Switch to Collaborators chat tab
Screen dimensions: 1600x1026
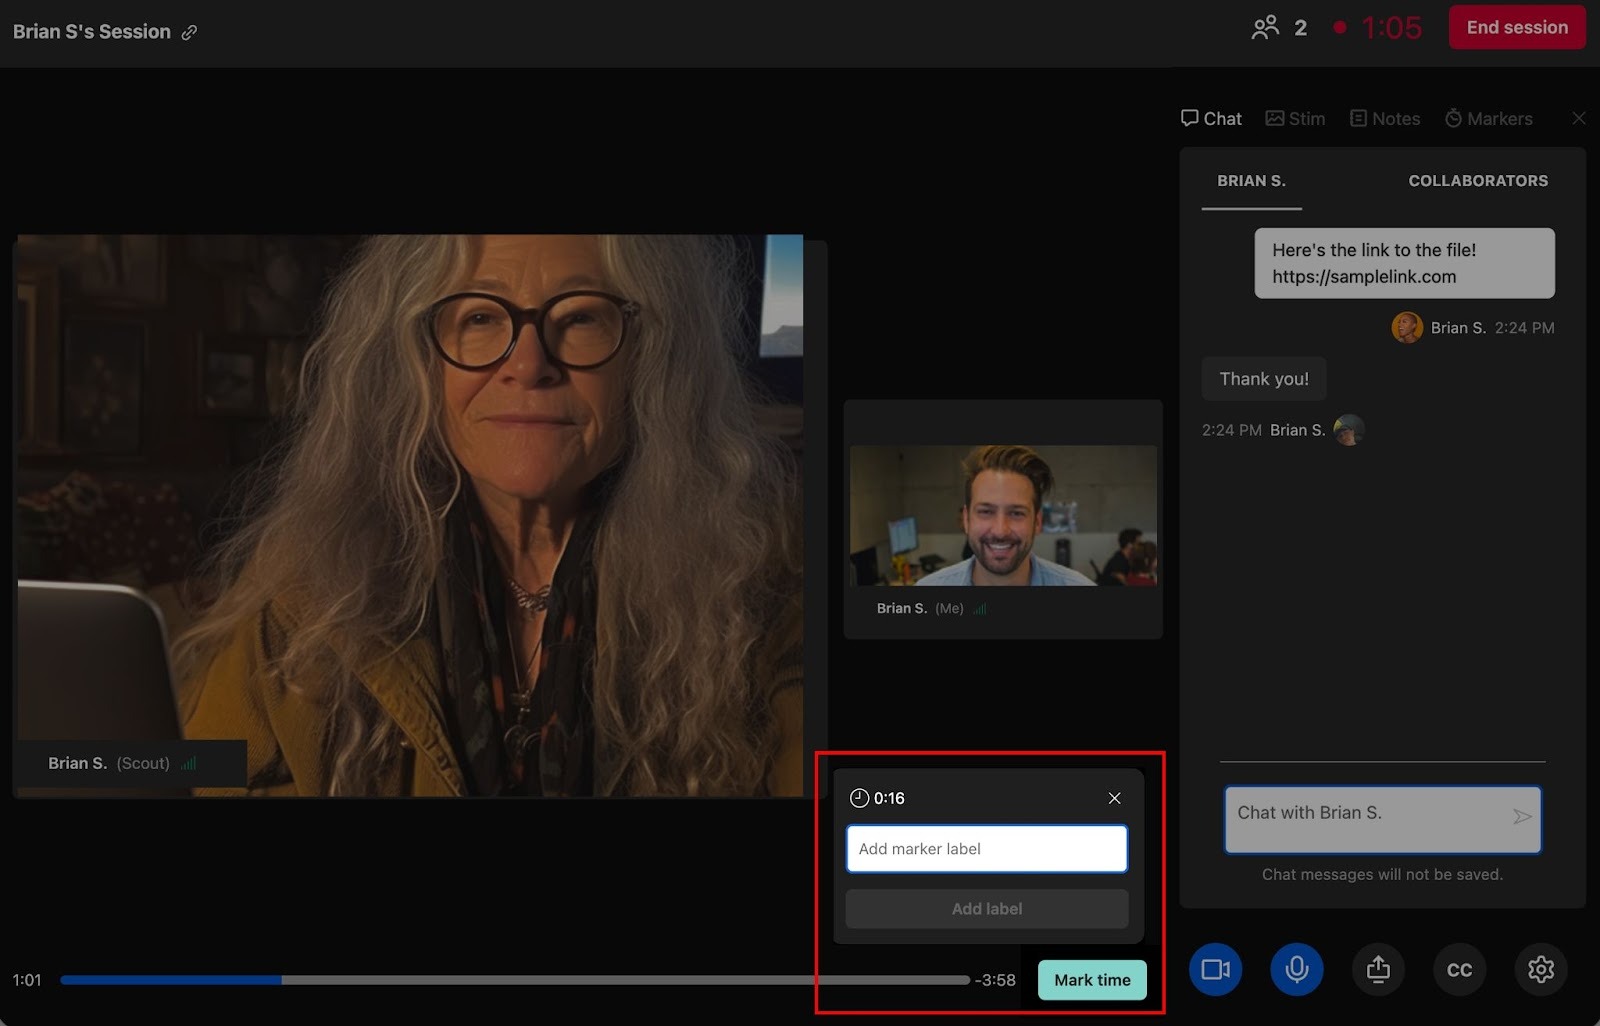1477,181
